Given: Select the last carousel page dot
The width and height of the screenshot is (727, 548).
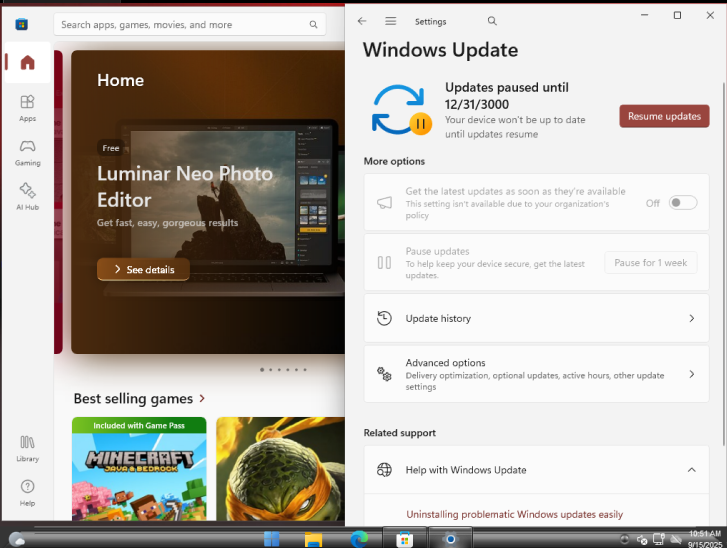Looking at the screenshot, I should (305, 370).
